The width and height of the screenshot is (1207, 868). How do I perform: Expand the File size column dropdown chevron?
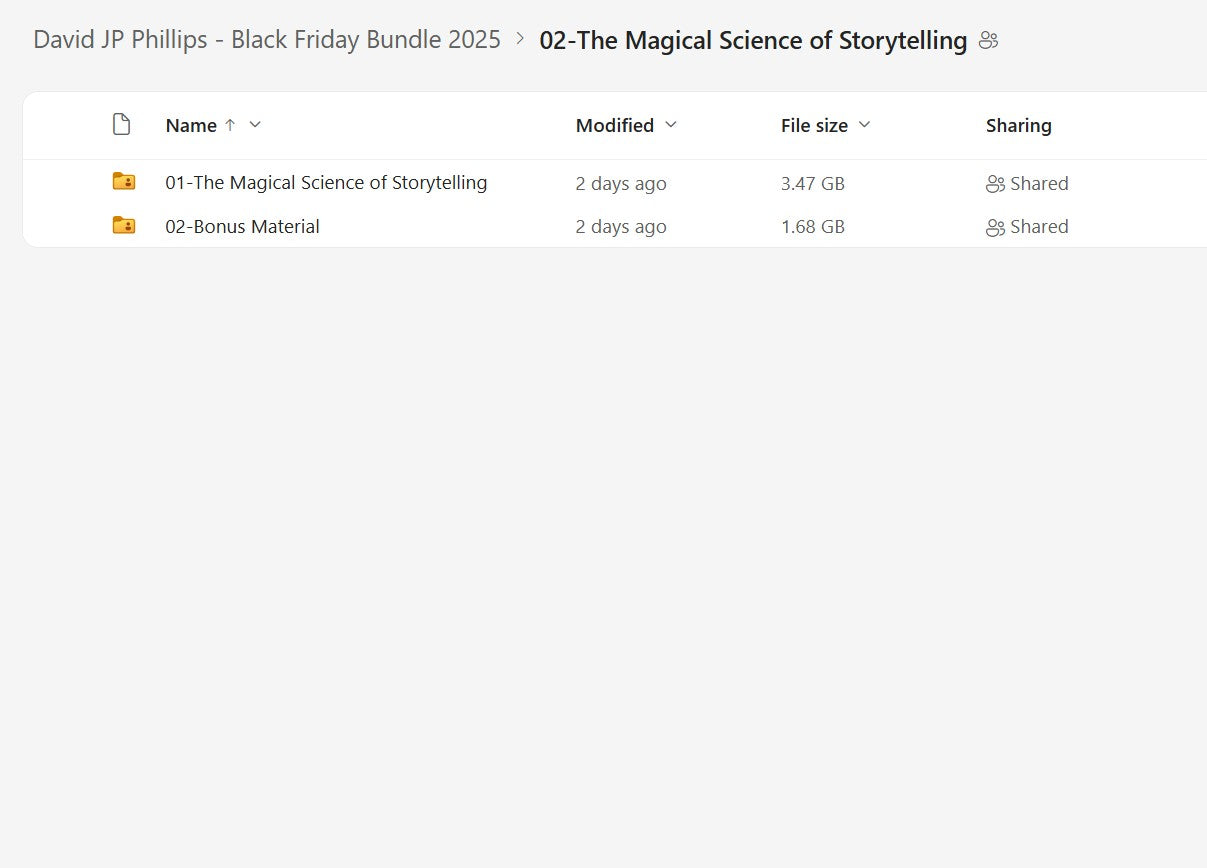tap(865, 125)
